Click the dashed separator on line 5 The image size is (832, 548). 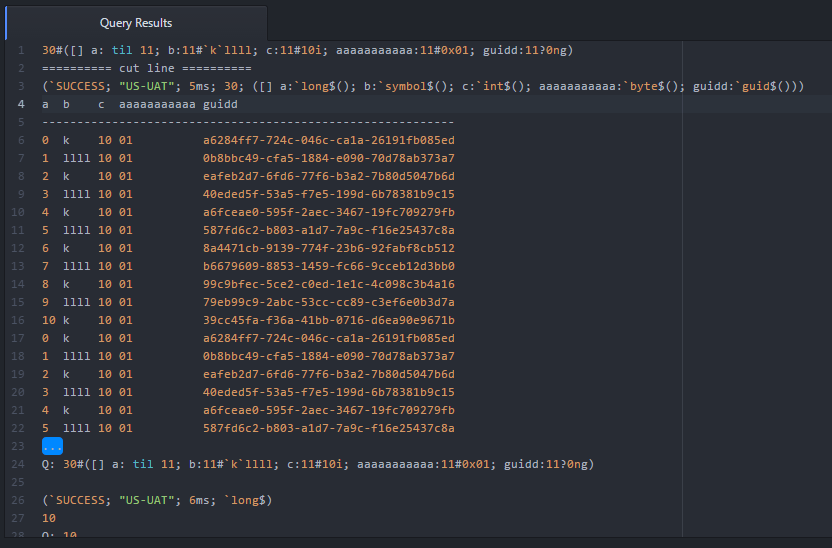pyautogui.click(x=248, y=123)
